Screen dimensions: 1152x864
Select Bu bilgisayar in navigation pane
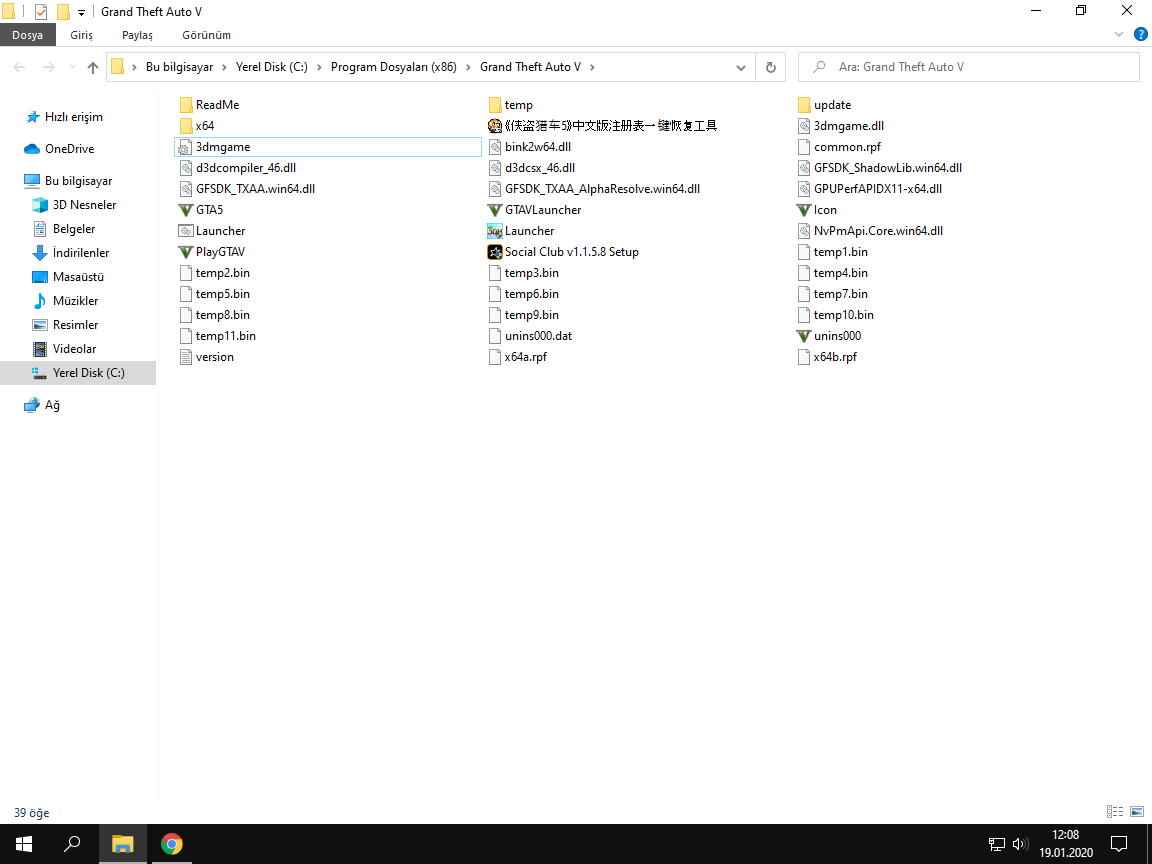68,181
